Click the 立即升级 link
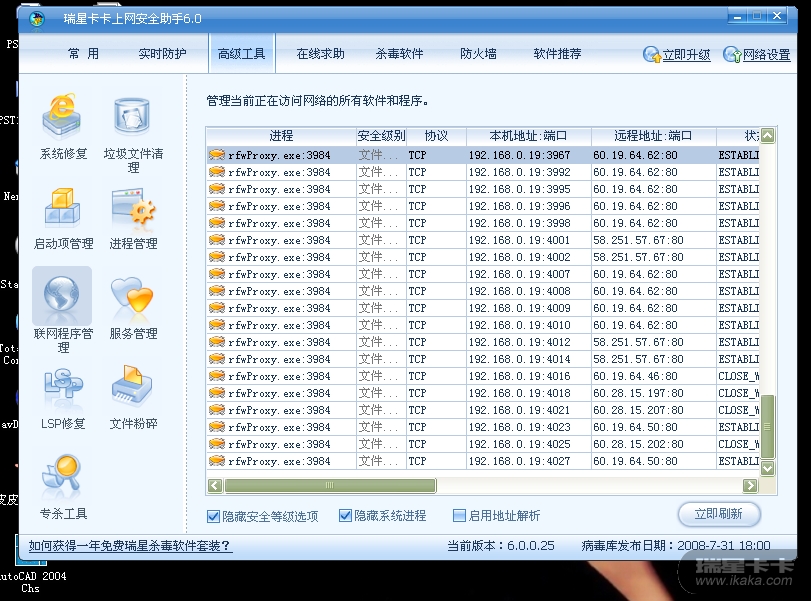Viewport: 811px width, 601px height. [x=687, y=55]
